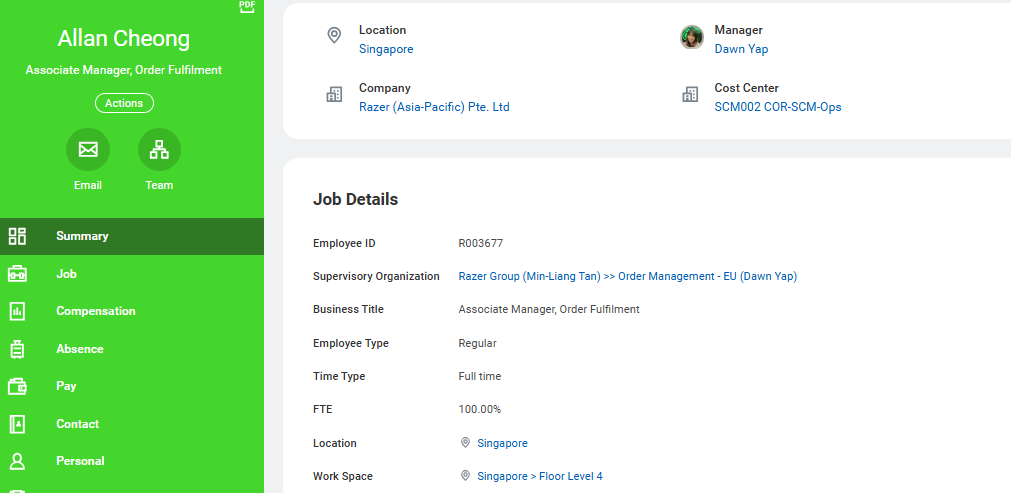Click the Regular employee type value
The height and width of the screenshot is (493, 1011).
pyautogui.click(x=477, y=343)
